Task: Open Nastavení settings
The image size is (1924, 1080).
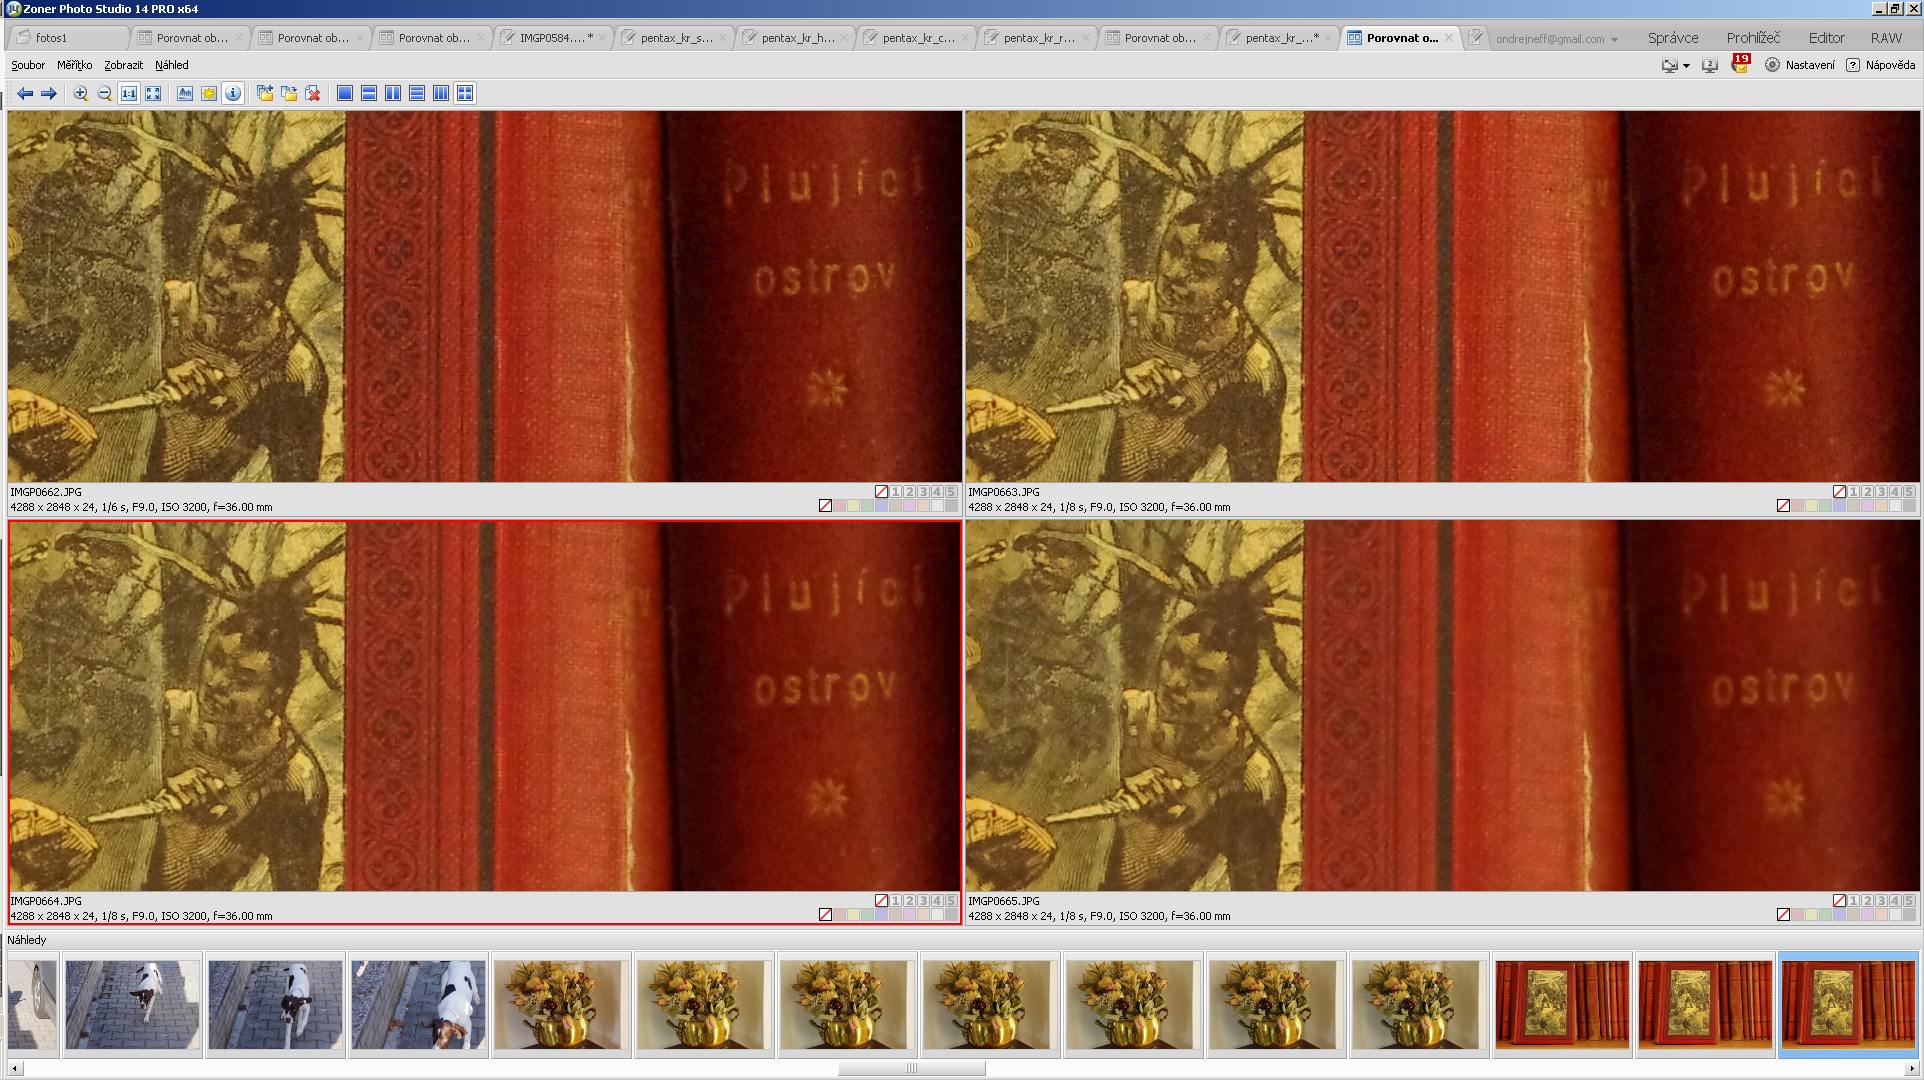Action: 1800,65
